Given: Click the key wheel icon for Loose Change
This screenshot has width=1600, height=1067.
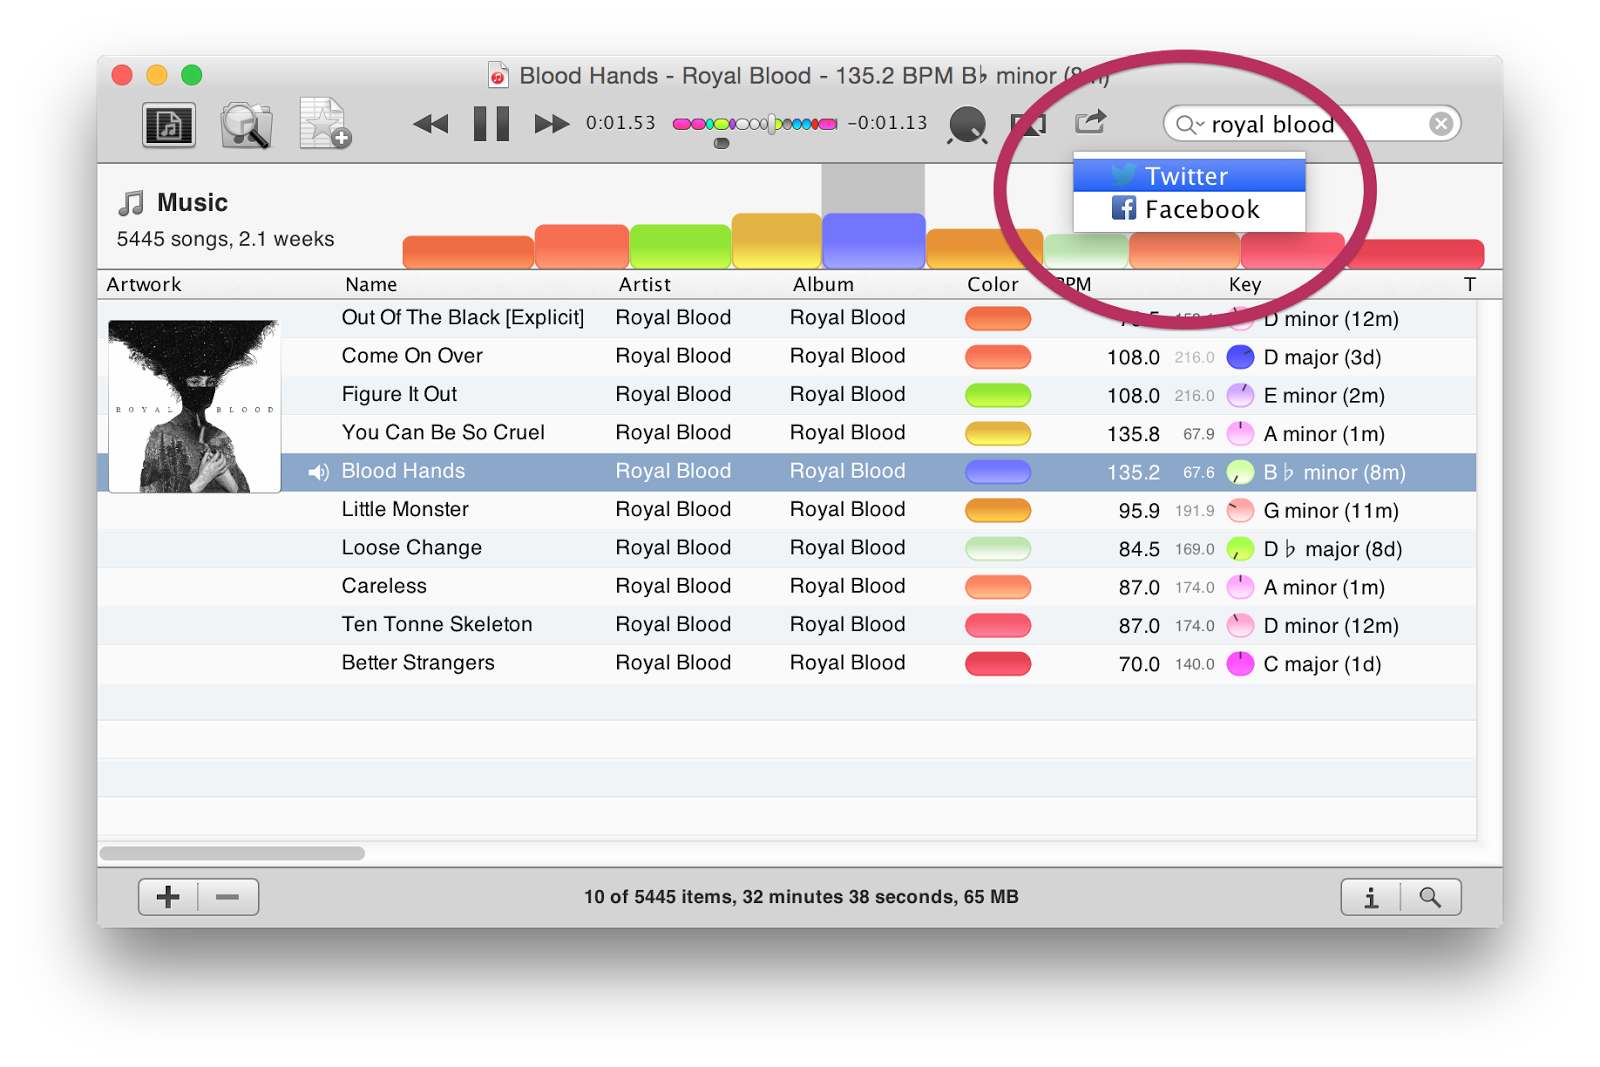Looking at the screenshot, I should point(1240,549).
